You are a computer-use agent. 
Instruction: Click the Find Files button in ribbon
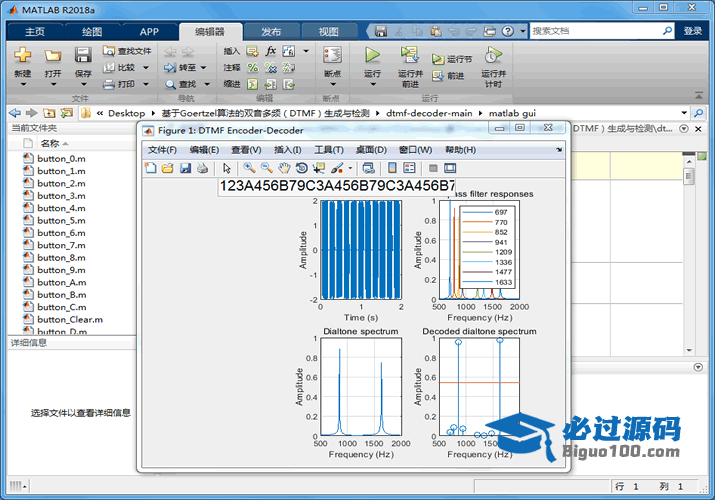(x=127, y=51)
